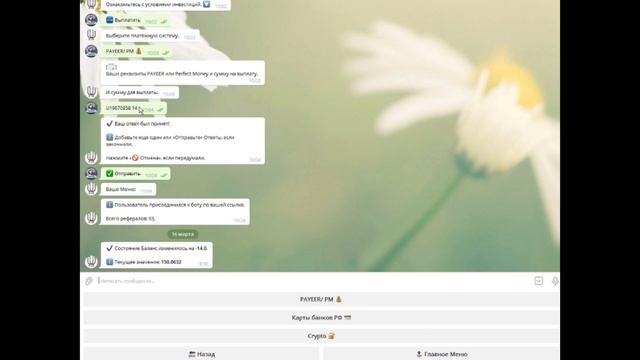This screenshot has width=640, height=360.
Task: Click the 'Отправить' sent message bubble
Action: coord(136,174)
